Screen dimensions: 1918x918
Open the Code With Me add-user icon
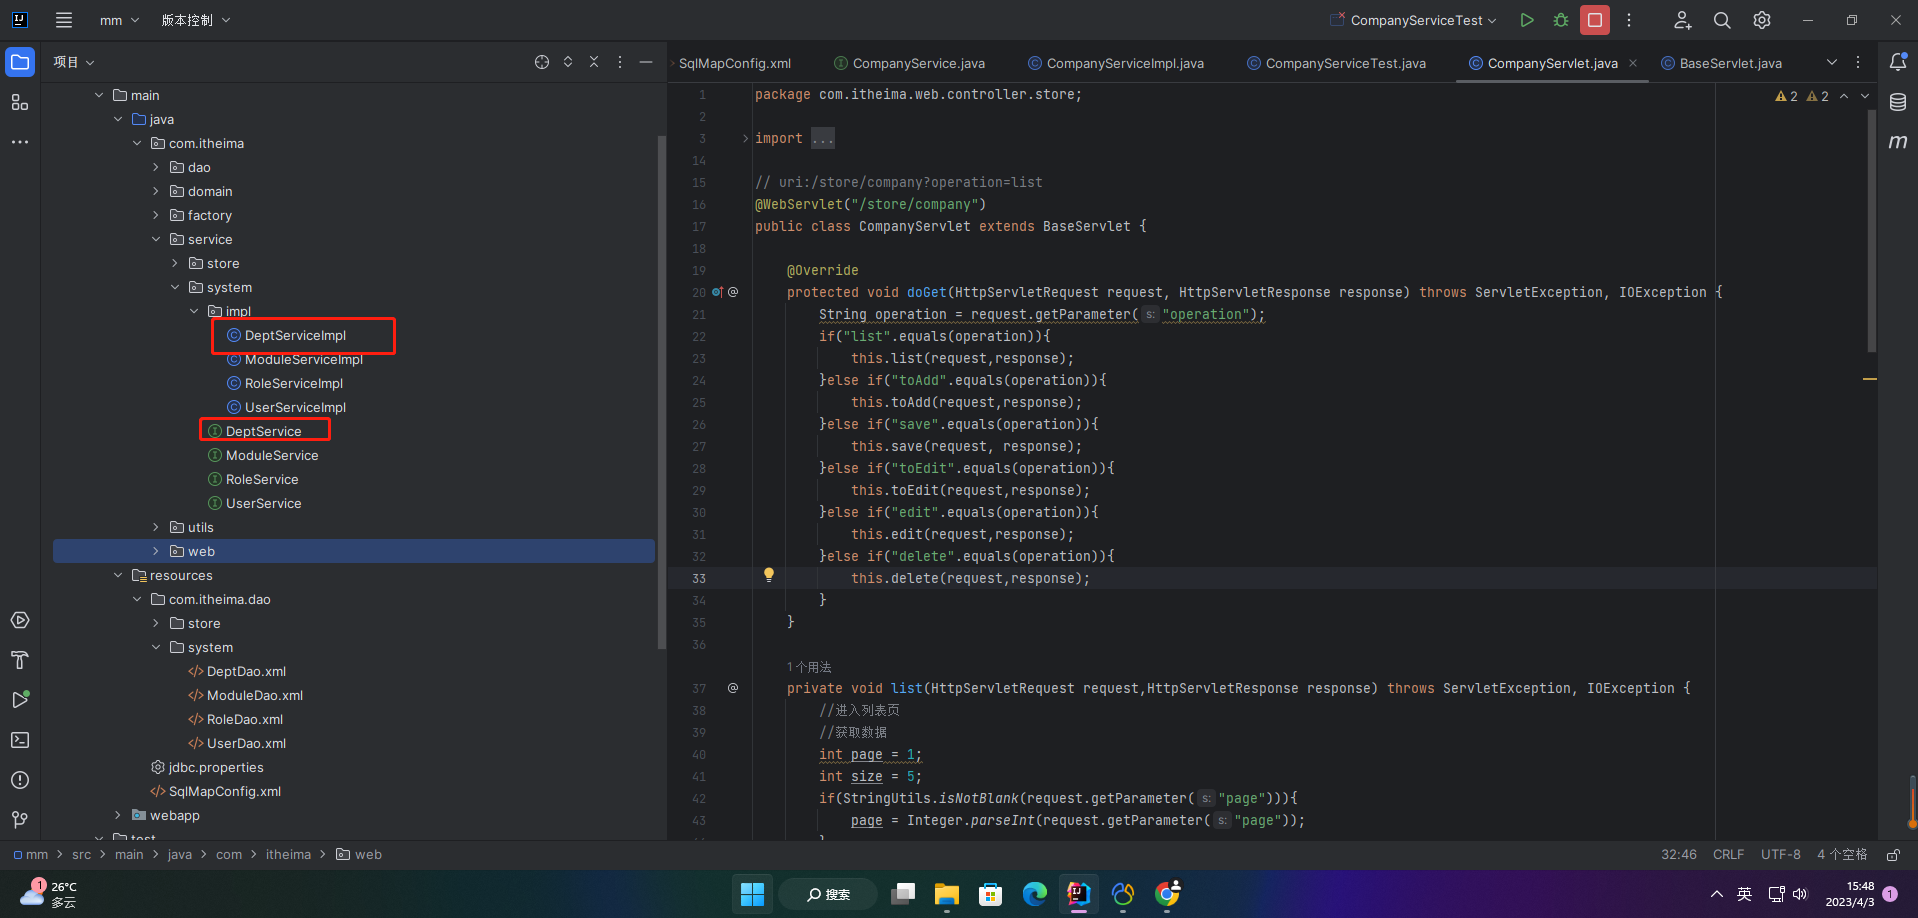click(1683, 20)
